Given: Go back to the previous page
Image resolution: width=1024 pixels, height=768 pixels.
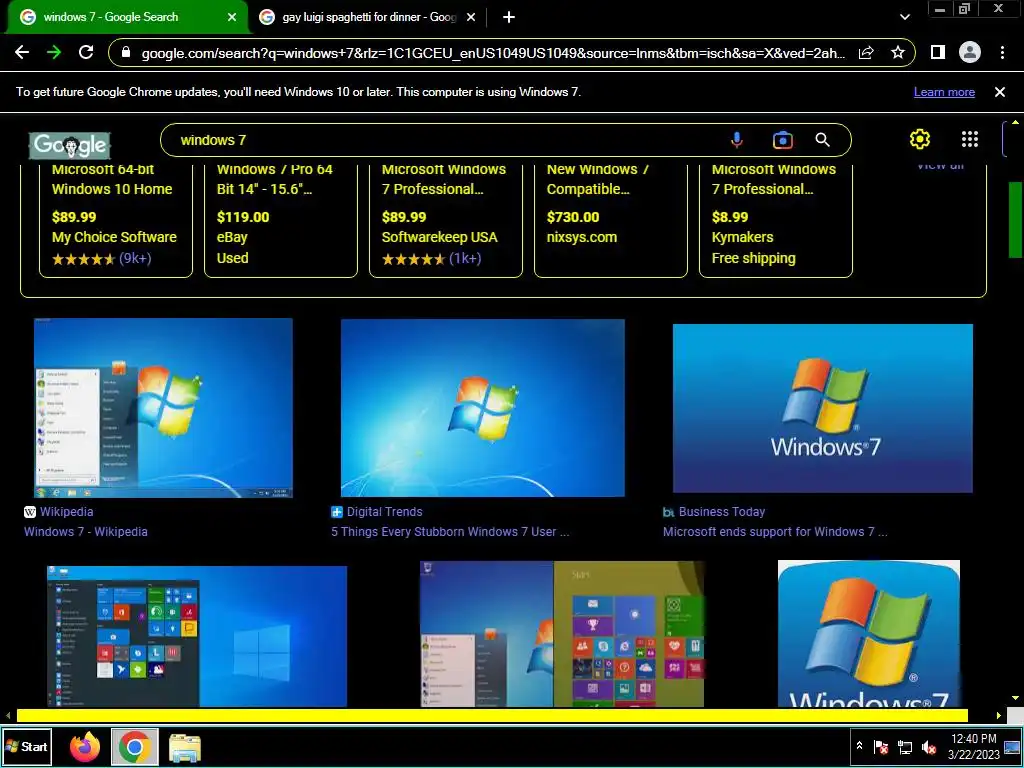Looking at the screenshot, I should 22,52.
